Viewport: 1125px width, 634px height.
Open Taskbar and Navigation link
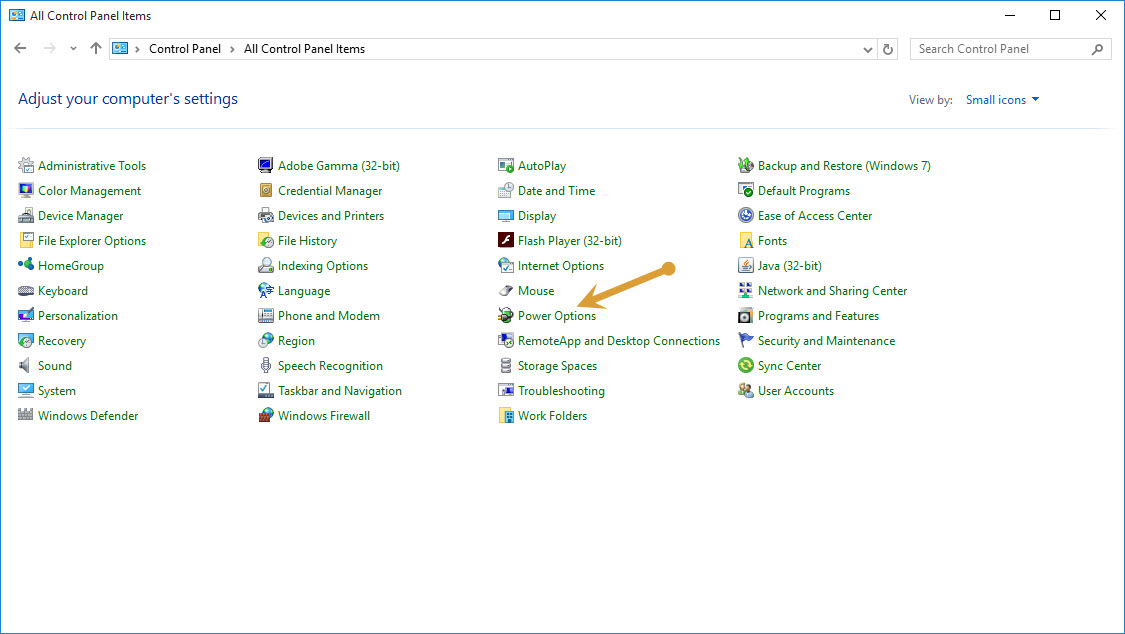coord(339,391)
